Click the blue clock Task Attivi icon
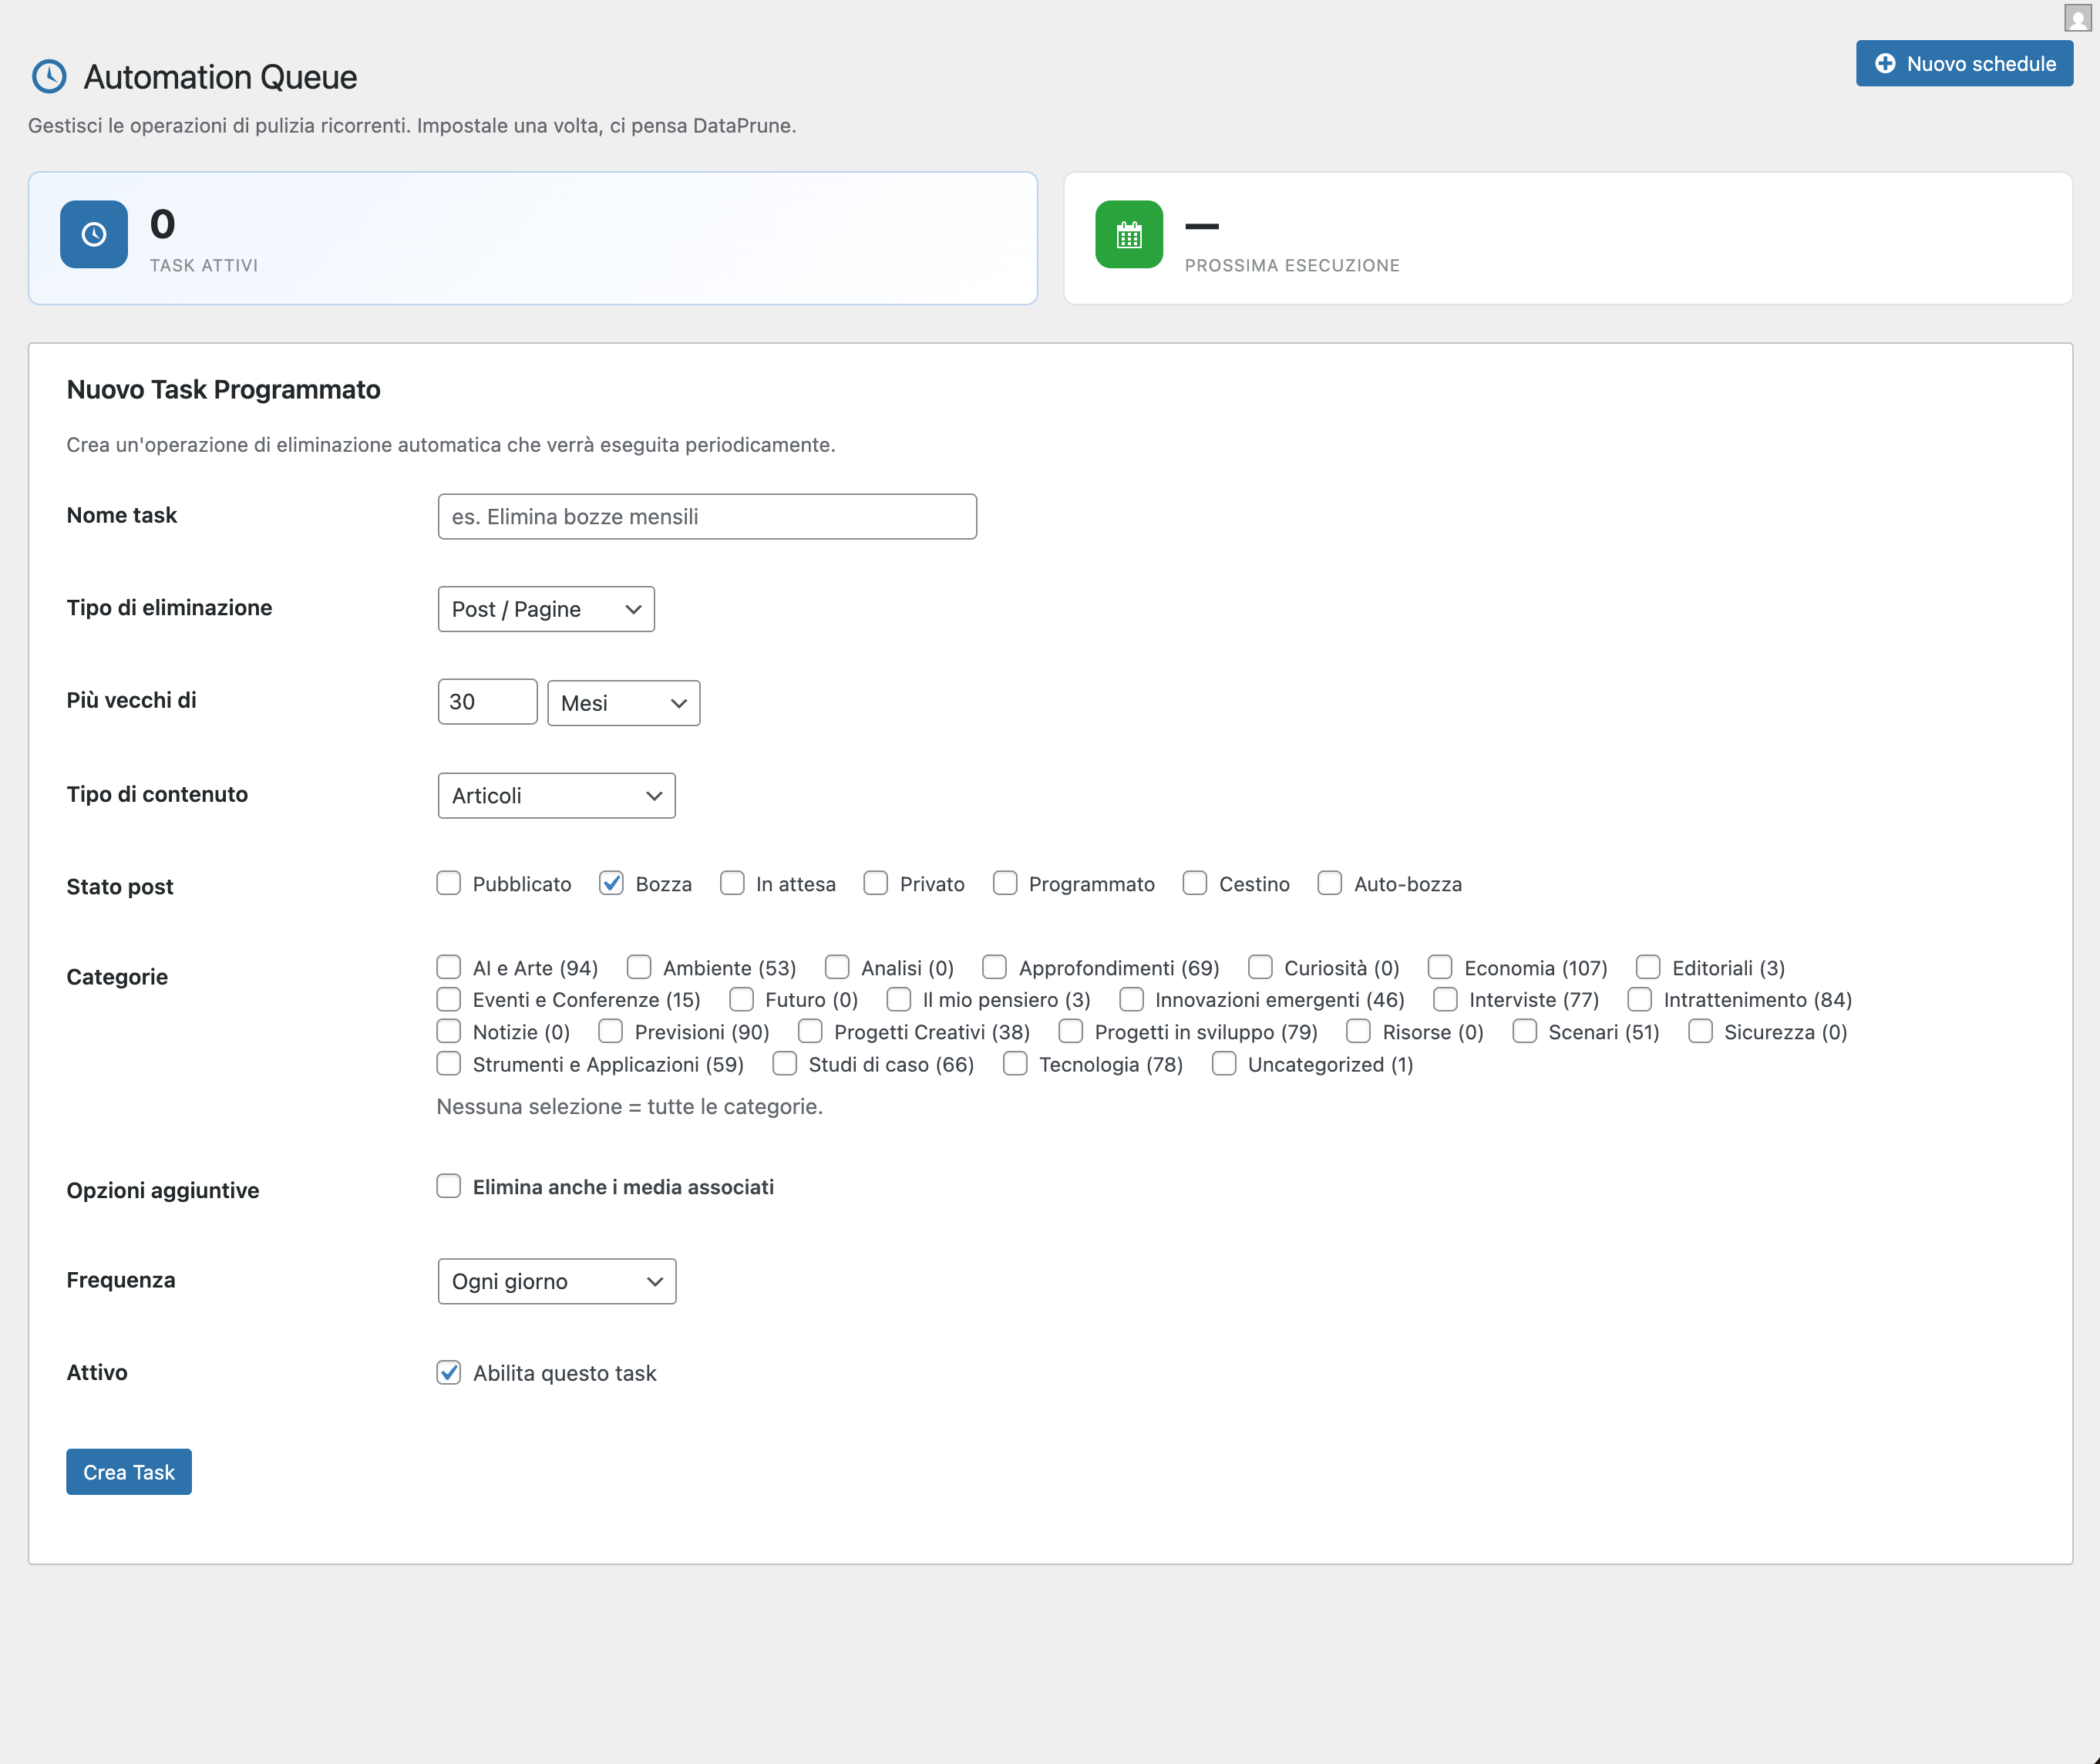 [94, 234]
